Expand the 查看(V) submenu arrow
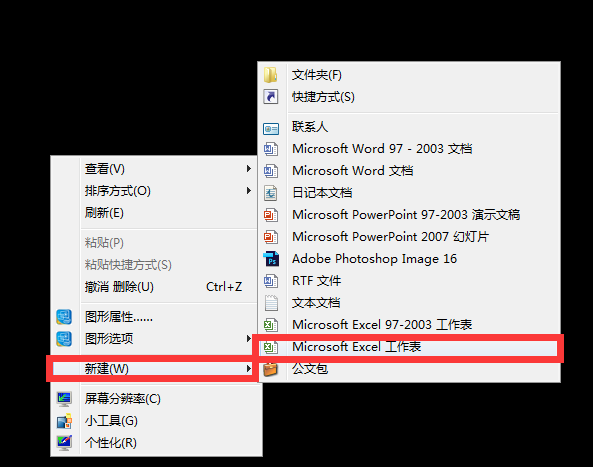The width and height of the screenshot is (593, 467). pos(248,169)
